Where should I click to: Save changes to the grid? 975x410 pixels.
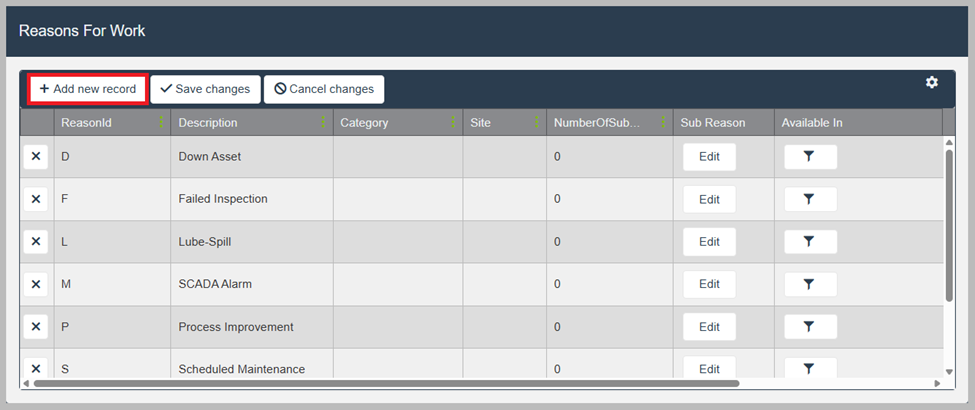point(205,89)
